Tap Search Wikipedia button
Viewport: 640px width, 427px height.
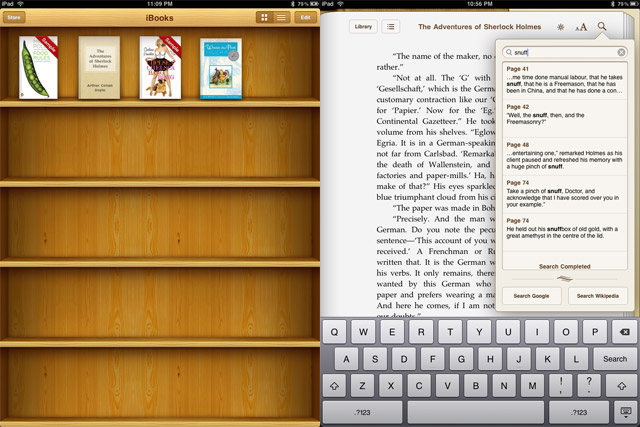click(x=598, y=296)
